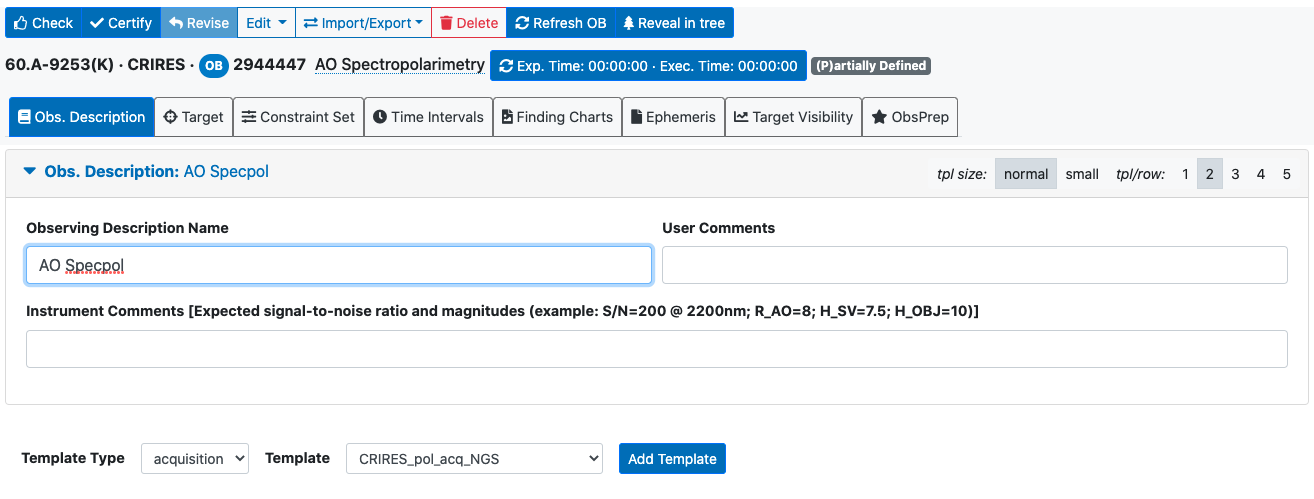Open the Edit dropdown menu
Viewport: 1314px width, 499px height.
tap(266, 23)
